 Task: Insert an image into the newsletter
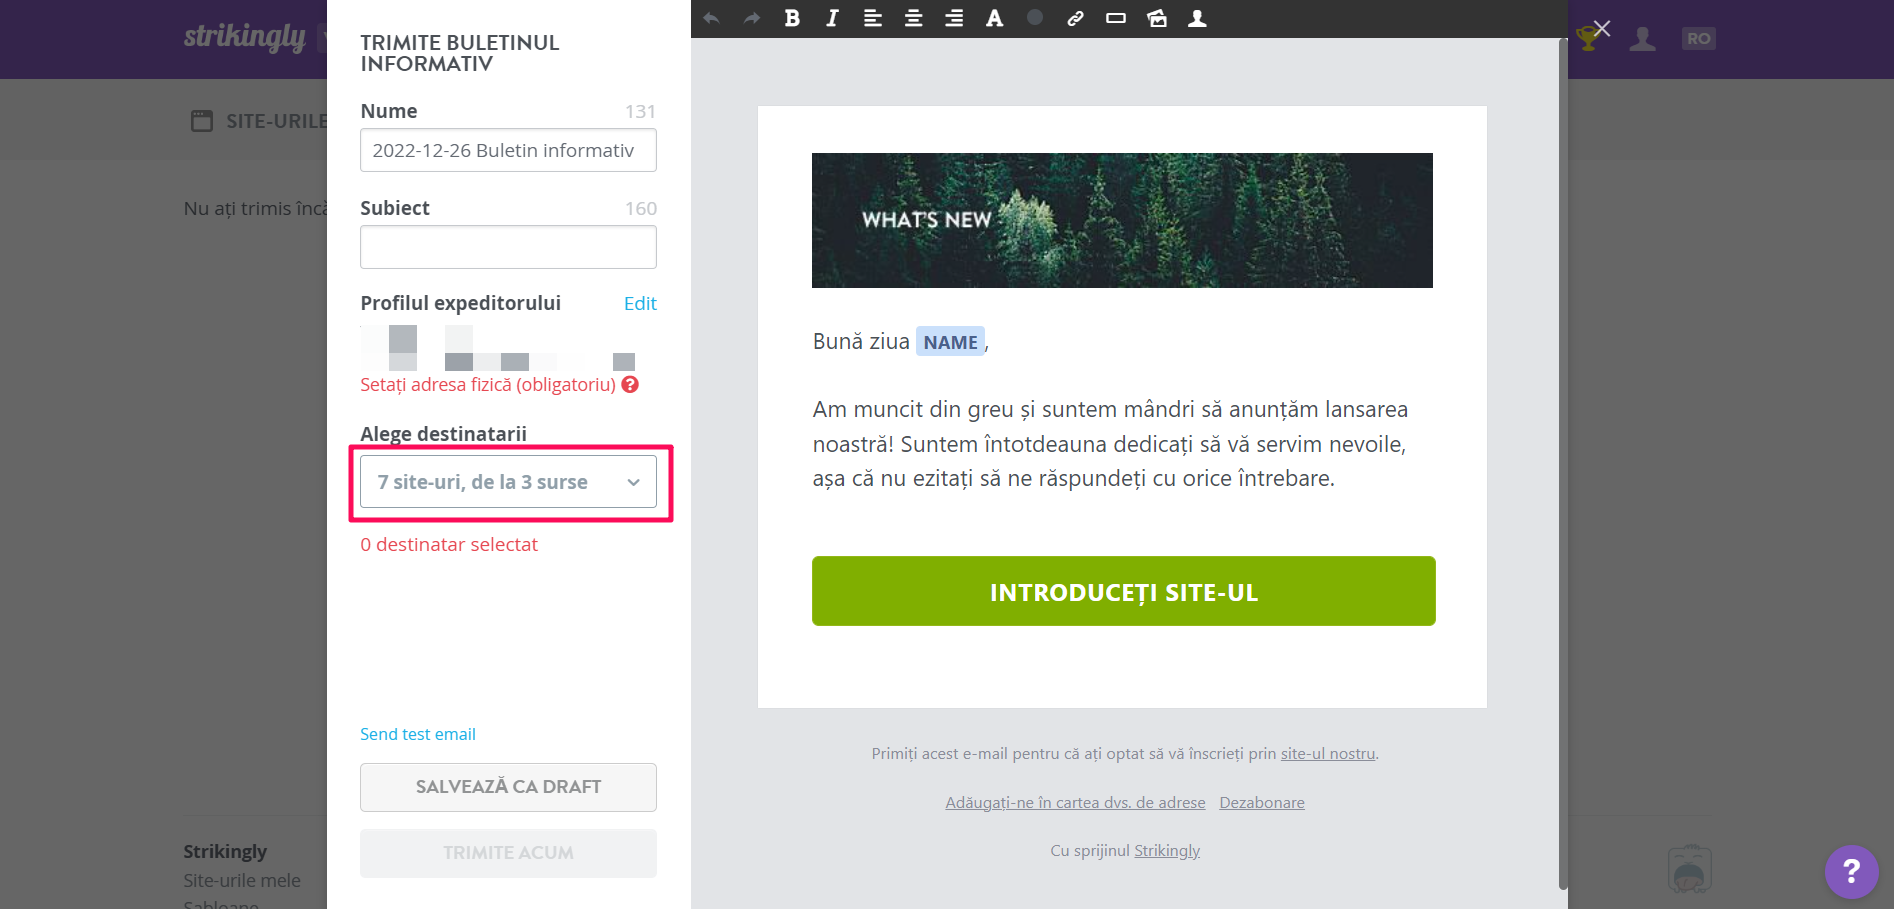(1157, 18)
